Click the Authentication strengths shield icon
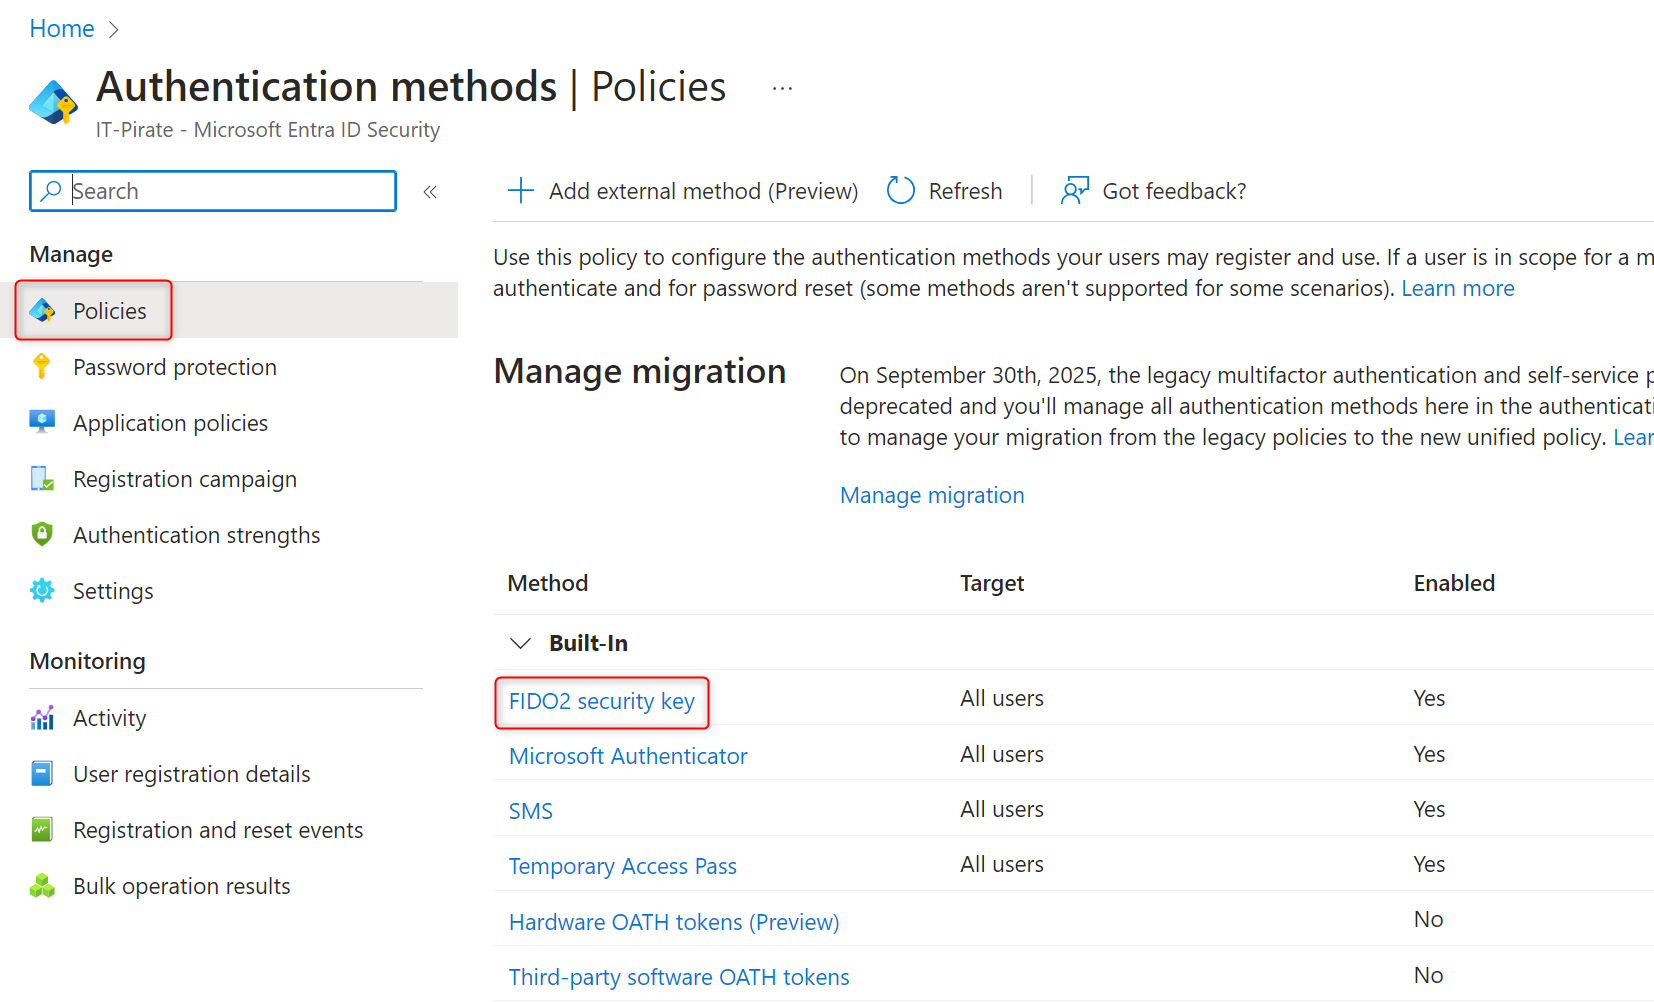Screen dimensions: 1654x1002 [x=42, y=534]
